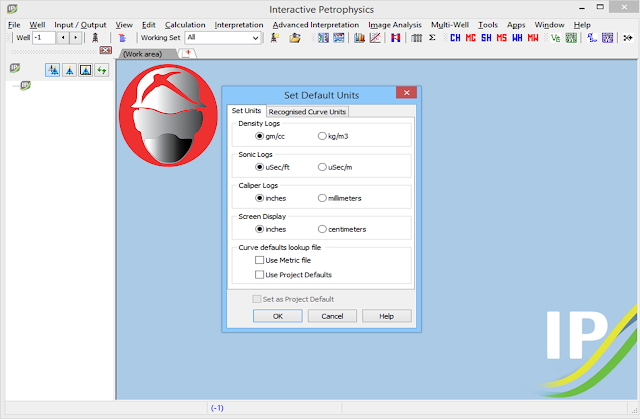
Task: Select uSec/ft sonic unit
Action: (x=272, y=167)
